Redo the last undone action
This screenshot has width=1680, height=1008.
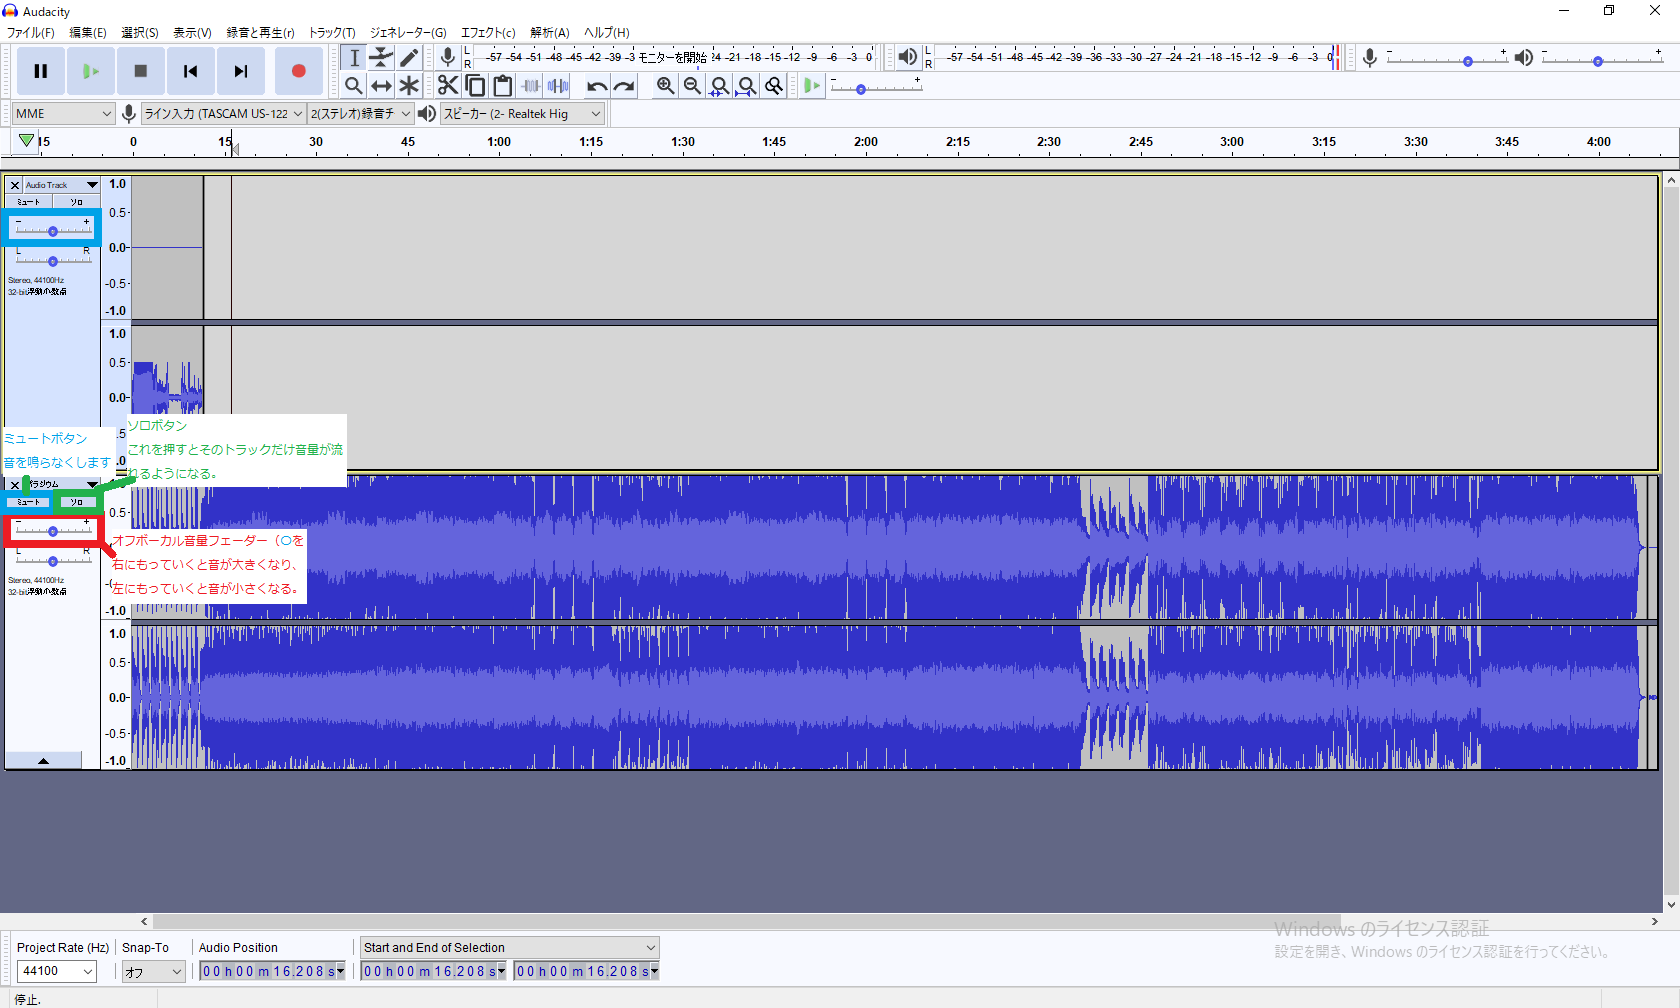point(624,86)
